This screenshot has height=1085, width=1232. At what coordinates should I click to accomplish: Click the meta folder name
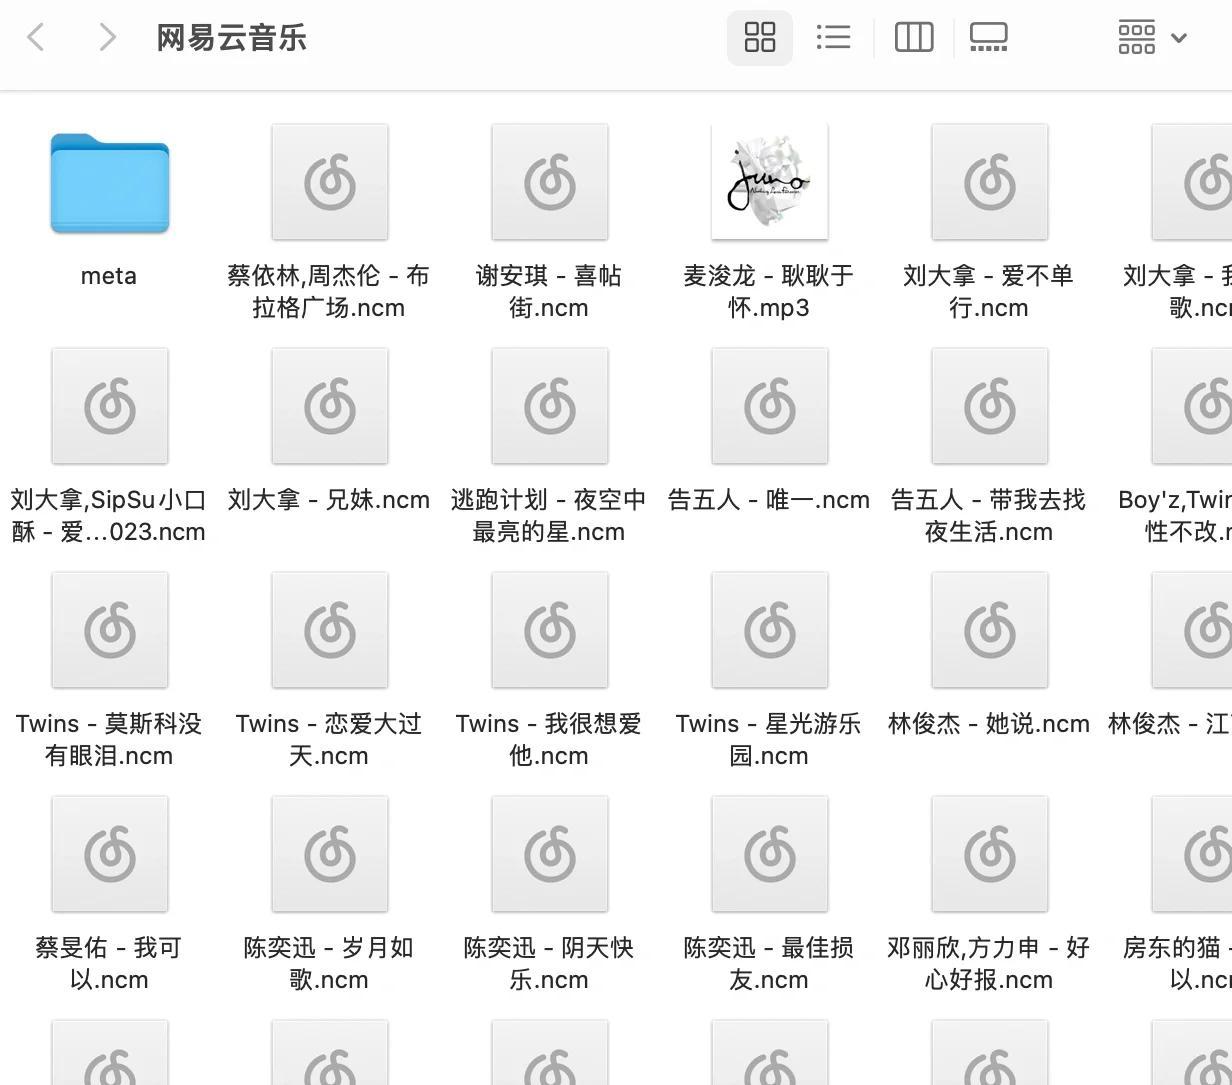click(109, 276)
